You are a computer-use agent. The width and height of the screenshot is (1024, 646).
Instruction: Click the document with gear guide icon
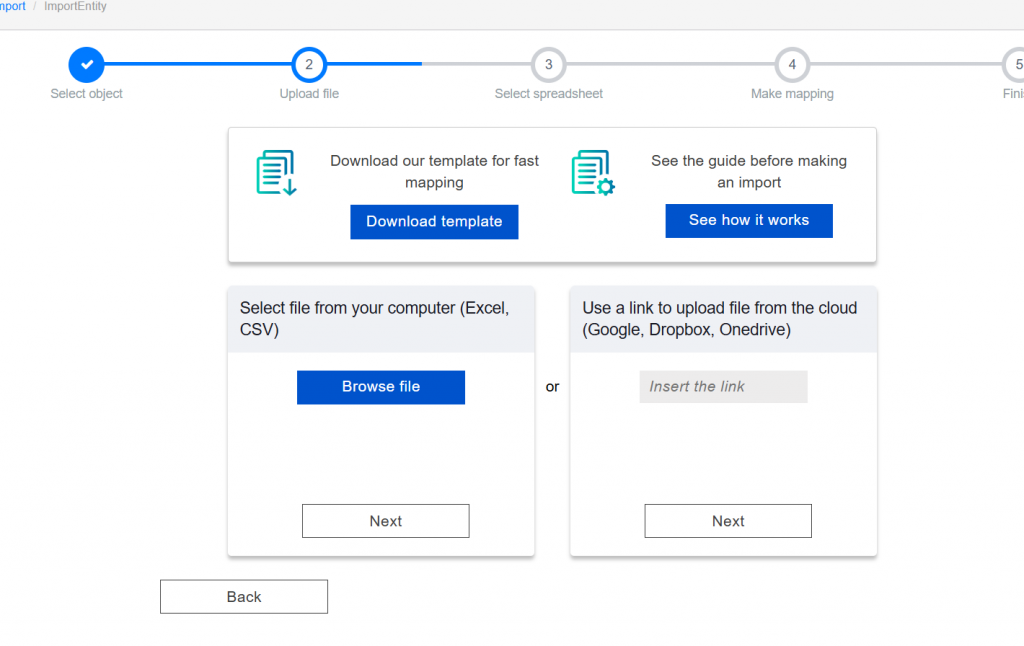pyautogui.click(x=592, y=172)
